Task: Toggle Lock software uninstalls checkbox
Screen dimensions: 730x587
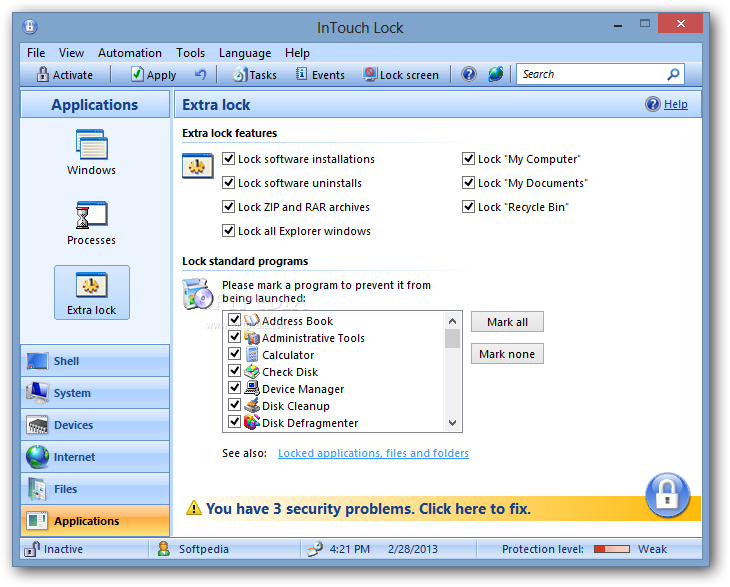Action: point(228,182)
